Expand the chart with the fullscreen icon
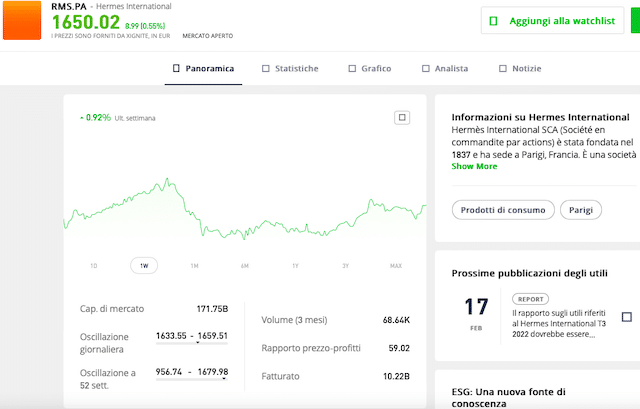640x409 pixels. pyautogui.click(x=402, y=118)
